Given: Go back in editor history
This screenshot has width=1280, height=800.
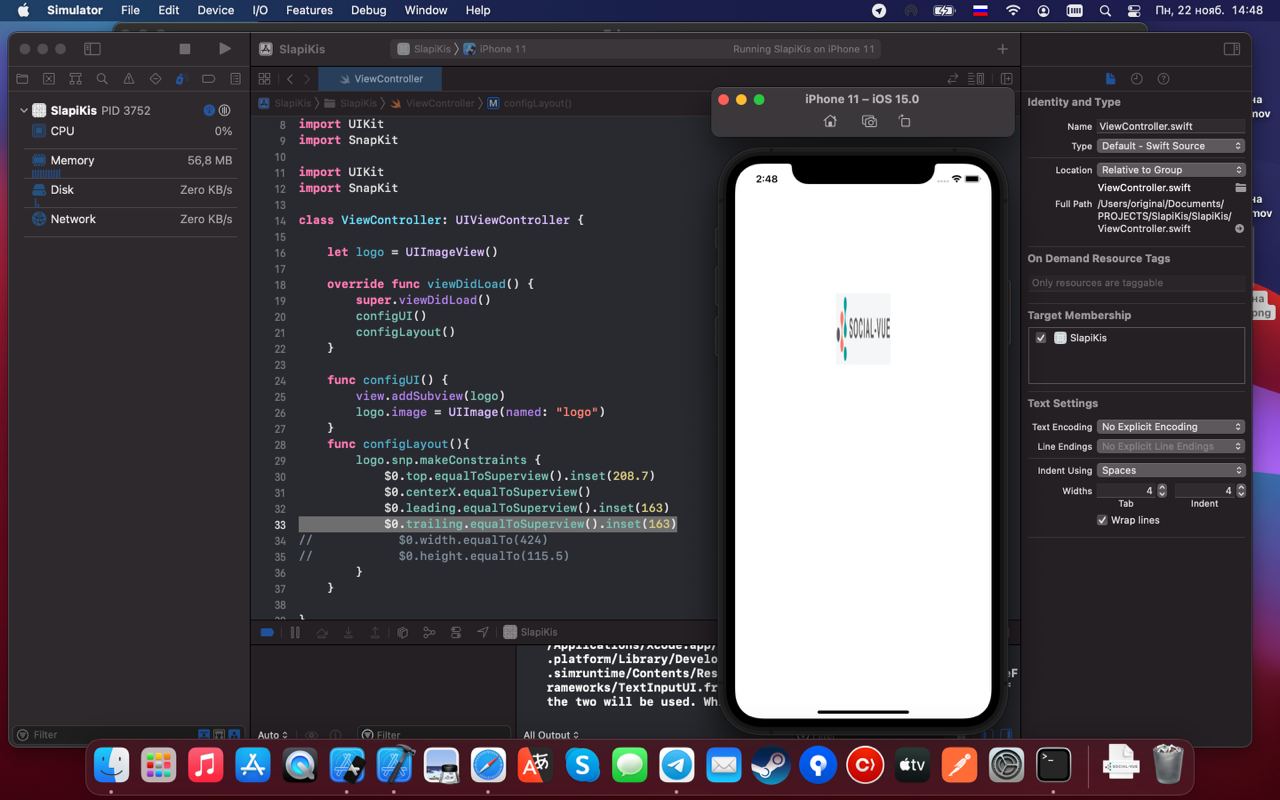Looking at the screenshot, I should point(290,78).
